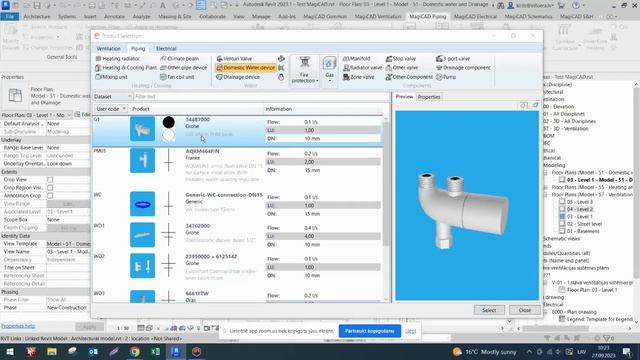Screen dimensions: 640x360
Task: Open Floor Plan view selector dropdown
Action: click(36, 115)
